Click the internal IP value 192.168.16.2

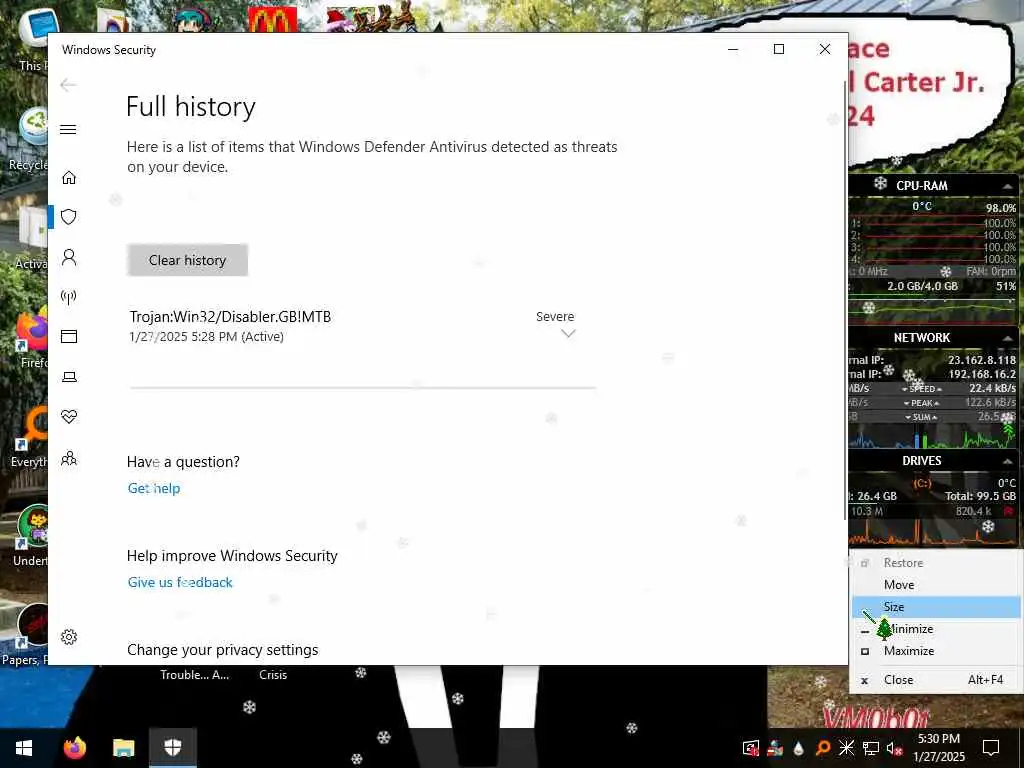982,374
